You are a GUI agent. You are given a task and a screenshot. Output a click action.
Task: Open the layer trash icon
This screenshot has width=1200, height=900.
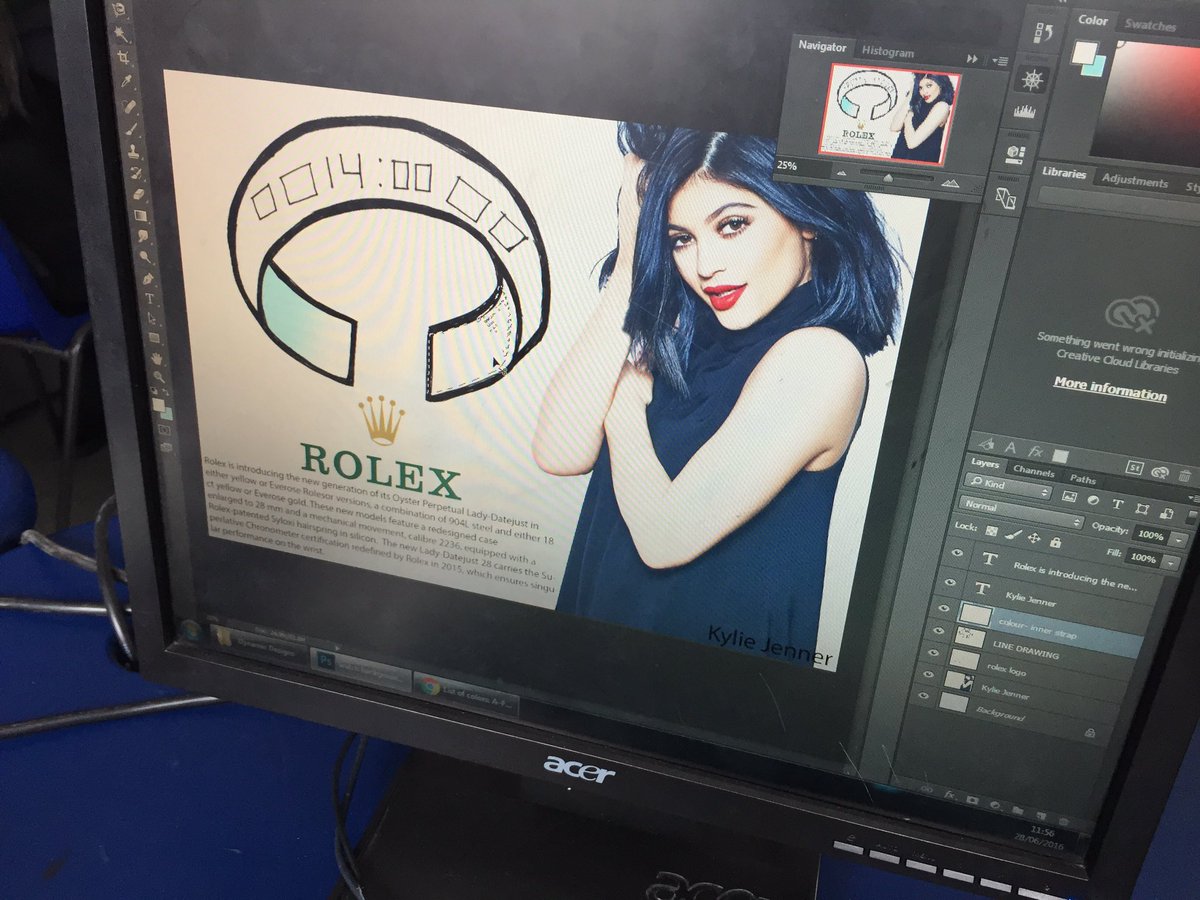tap(1184, 475)
